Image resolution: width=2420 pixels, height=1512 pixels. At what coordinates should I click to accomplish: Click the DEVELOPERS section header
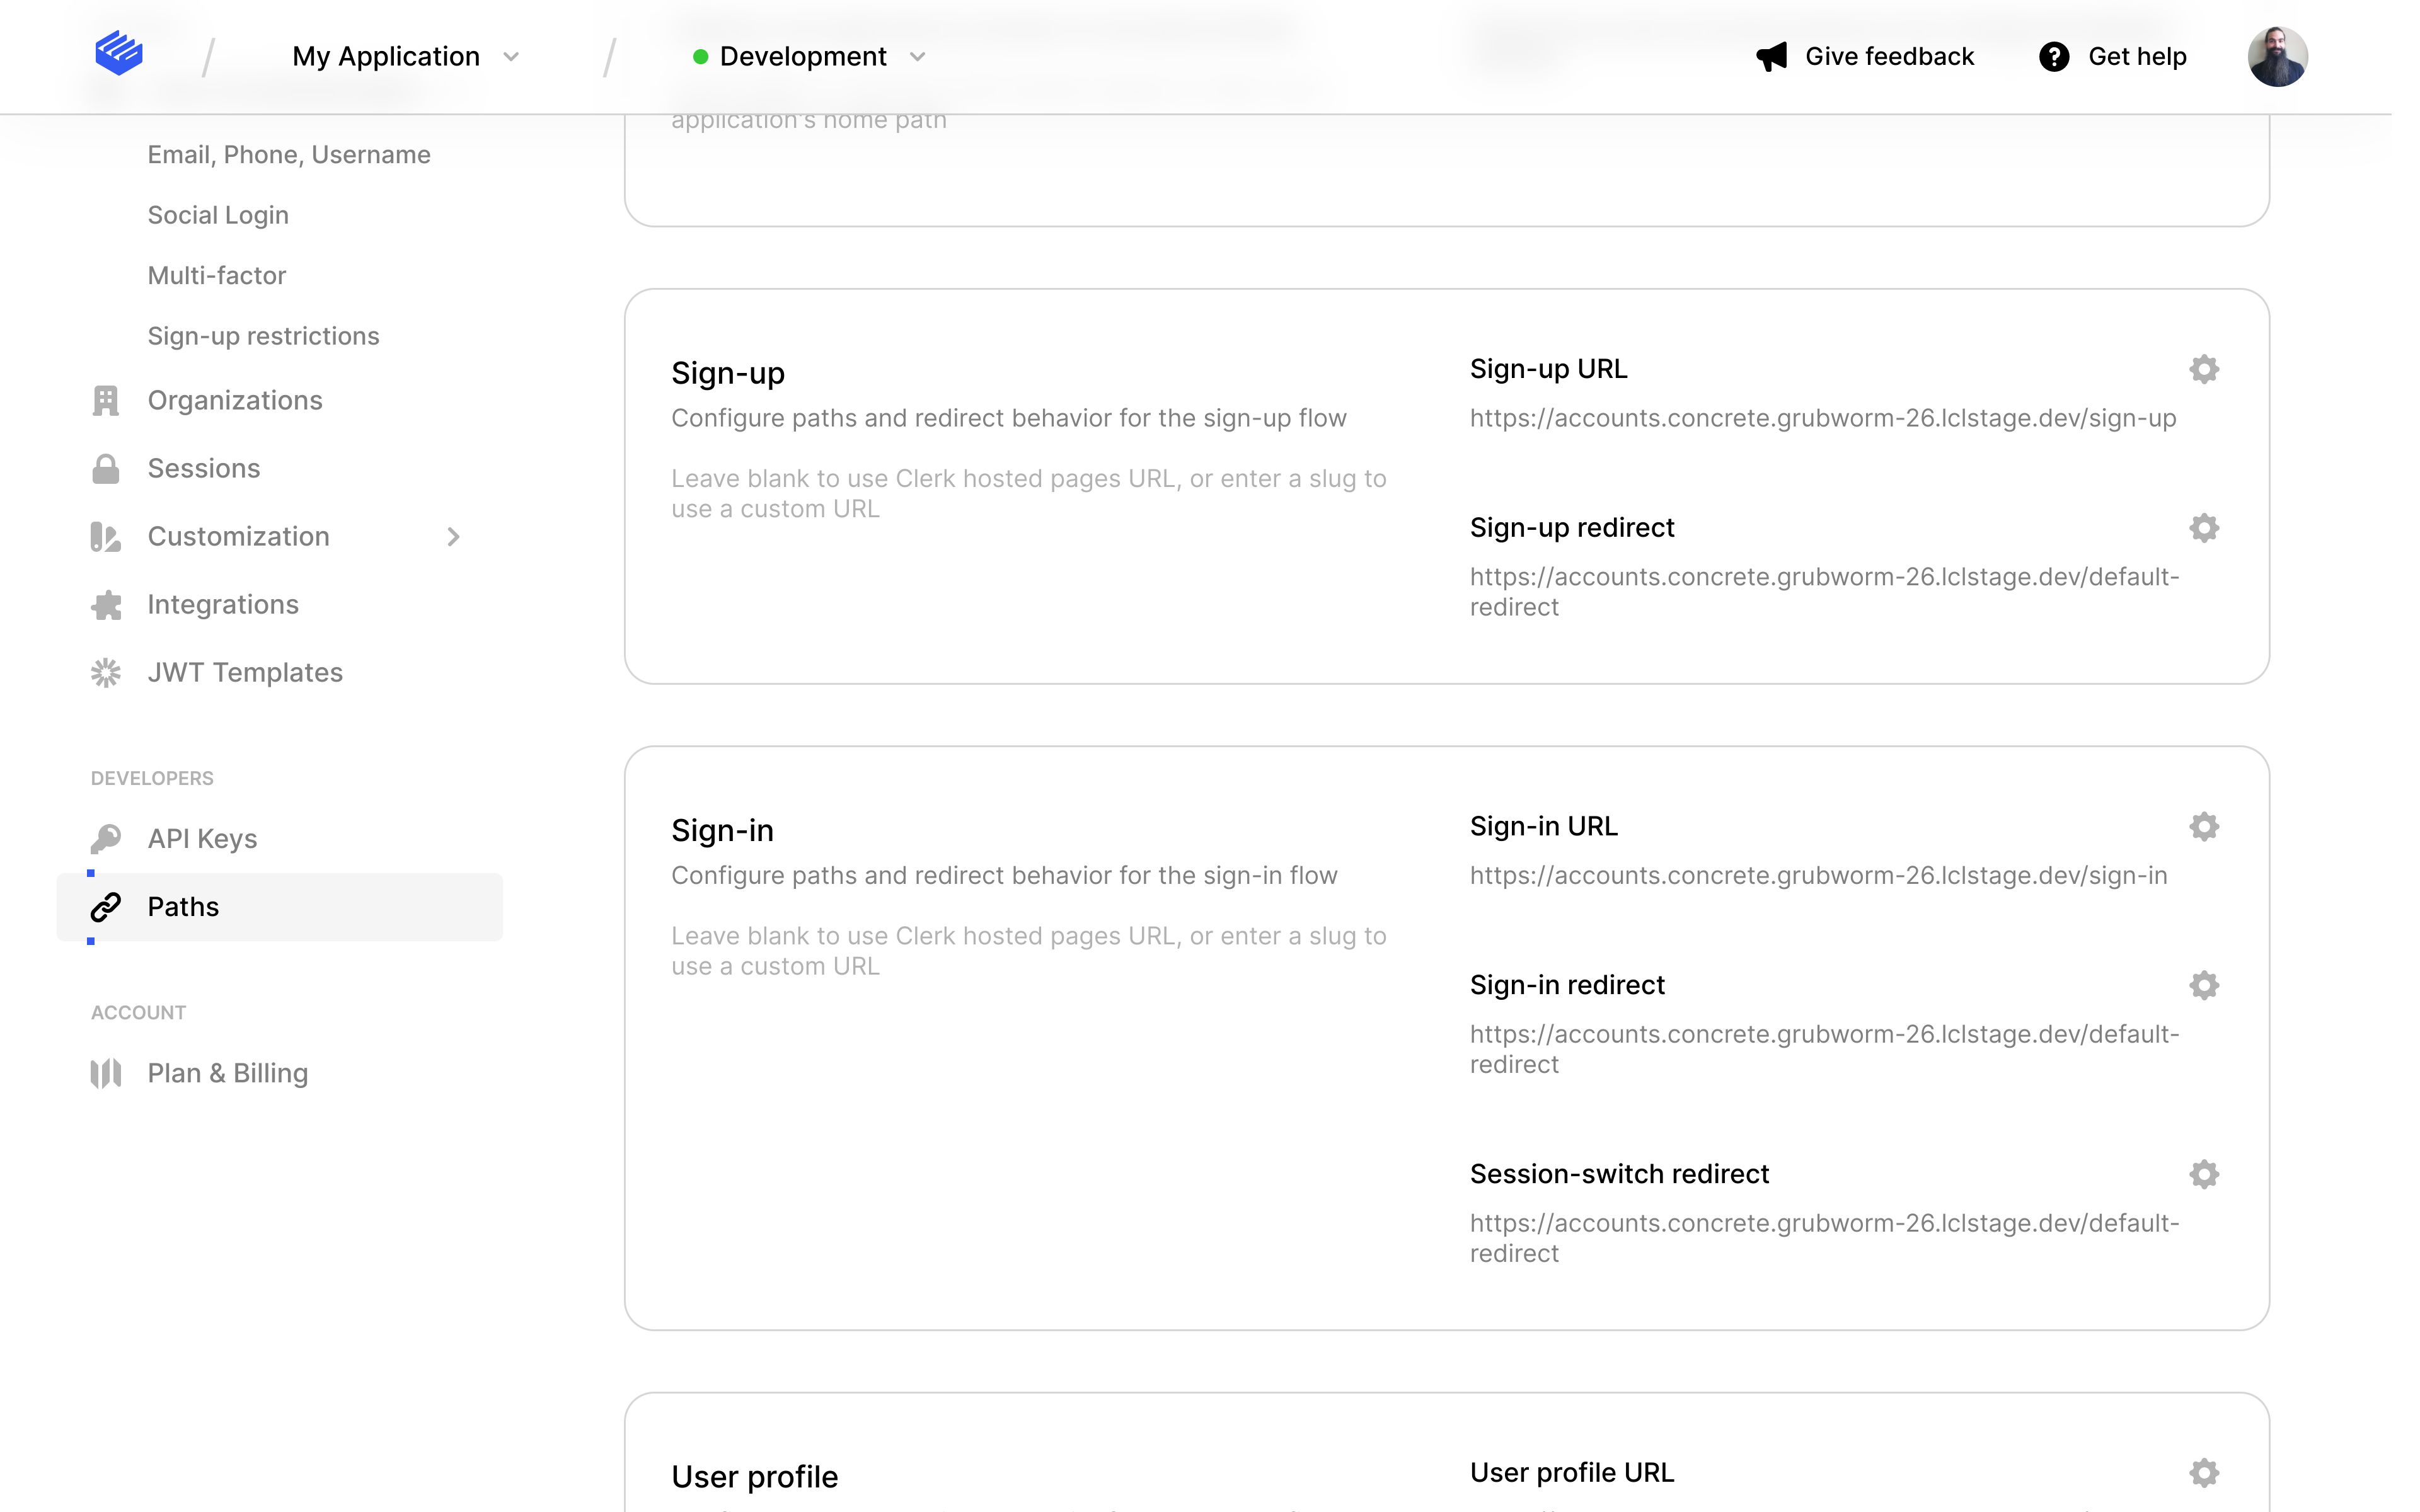click(x=152, y=779)
